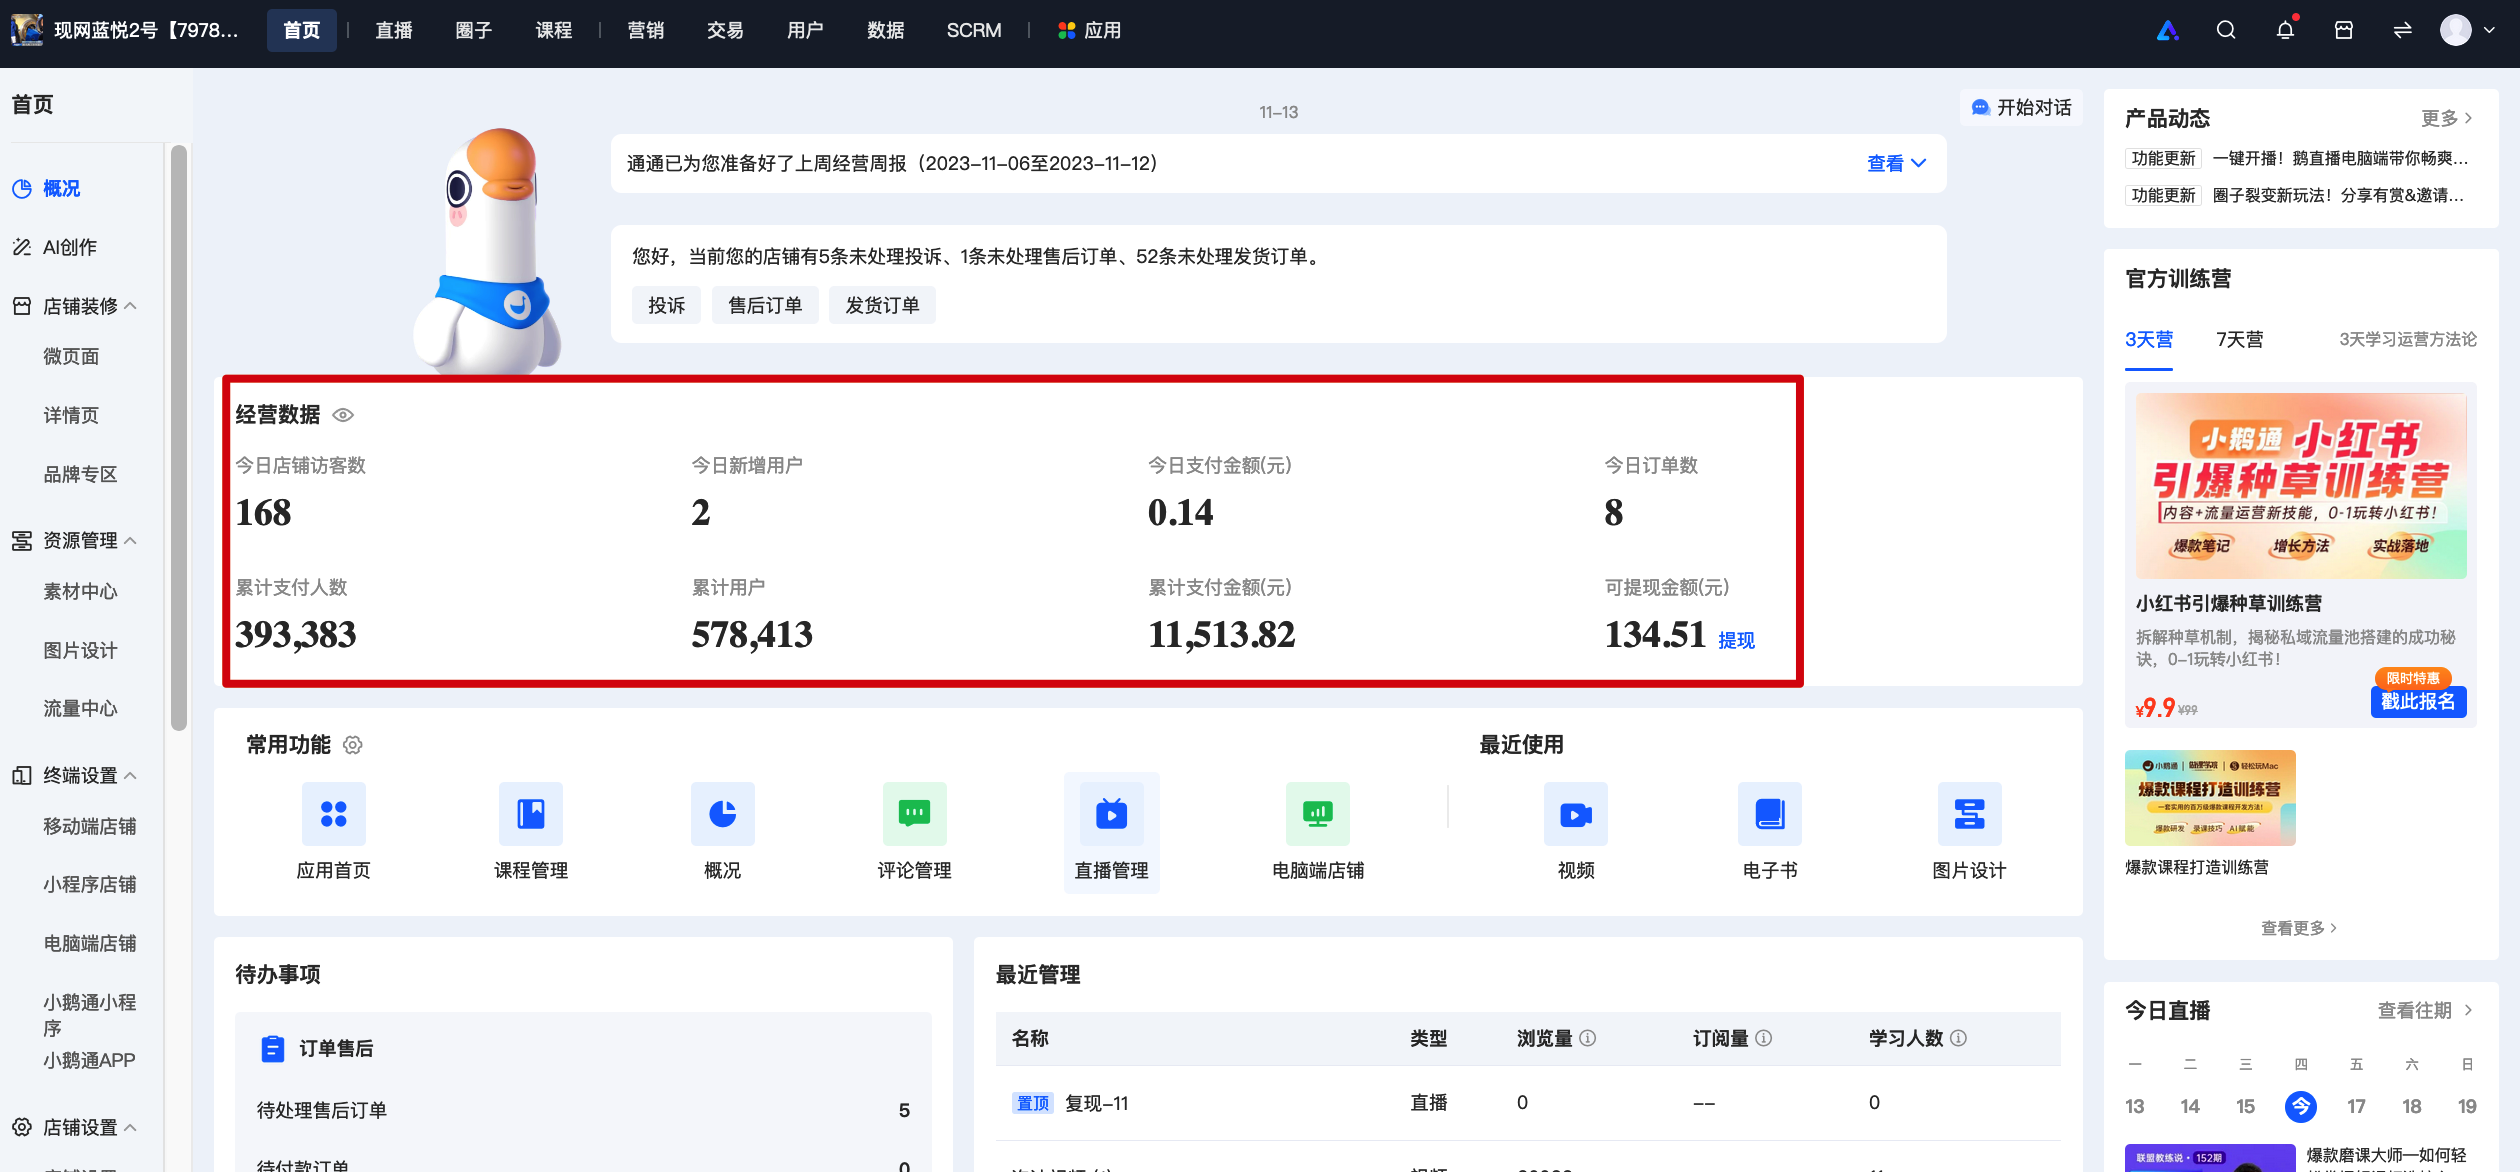
Task: Click 待处理售后订单 row
Action: (x=583, y=1110)
